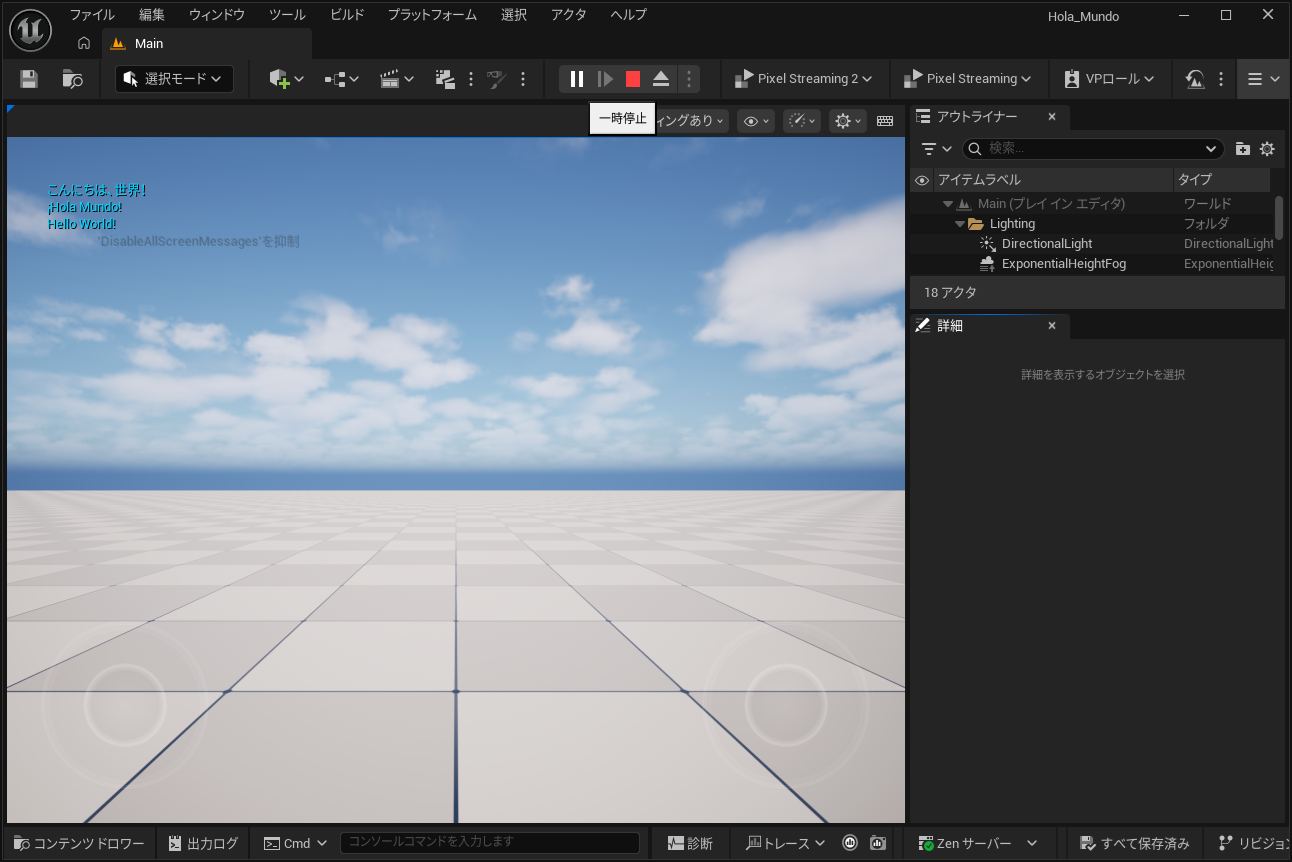The image size is (1292, 862).
Task: Focus the console command input field
Action: [490, 843]
